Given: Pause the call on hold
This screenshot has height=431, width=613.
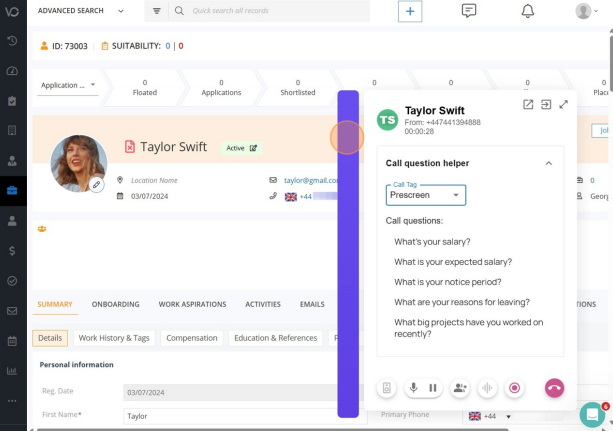Looking at the screenshot, I should (433, 388).
